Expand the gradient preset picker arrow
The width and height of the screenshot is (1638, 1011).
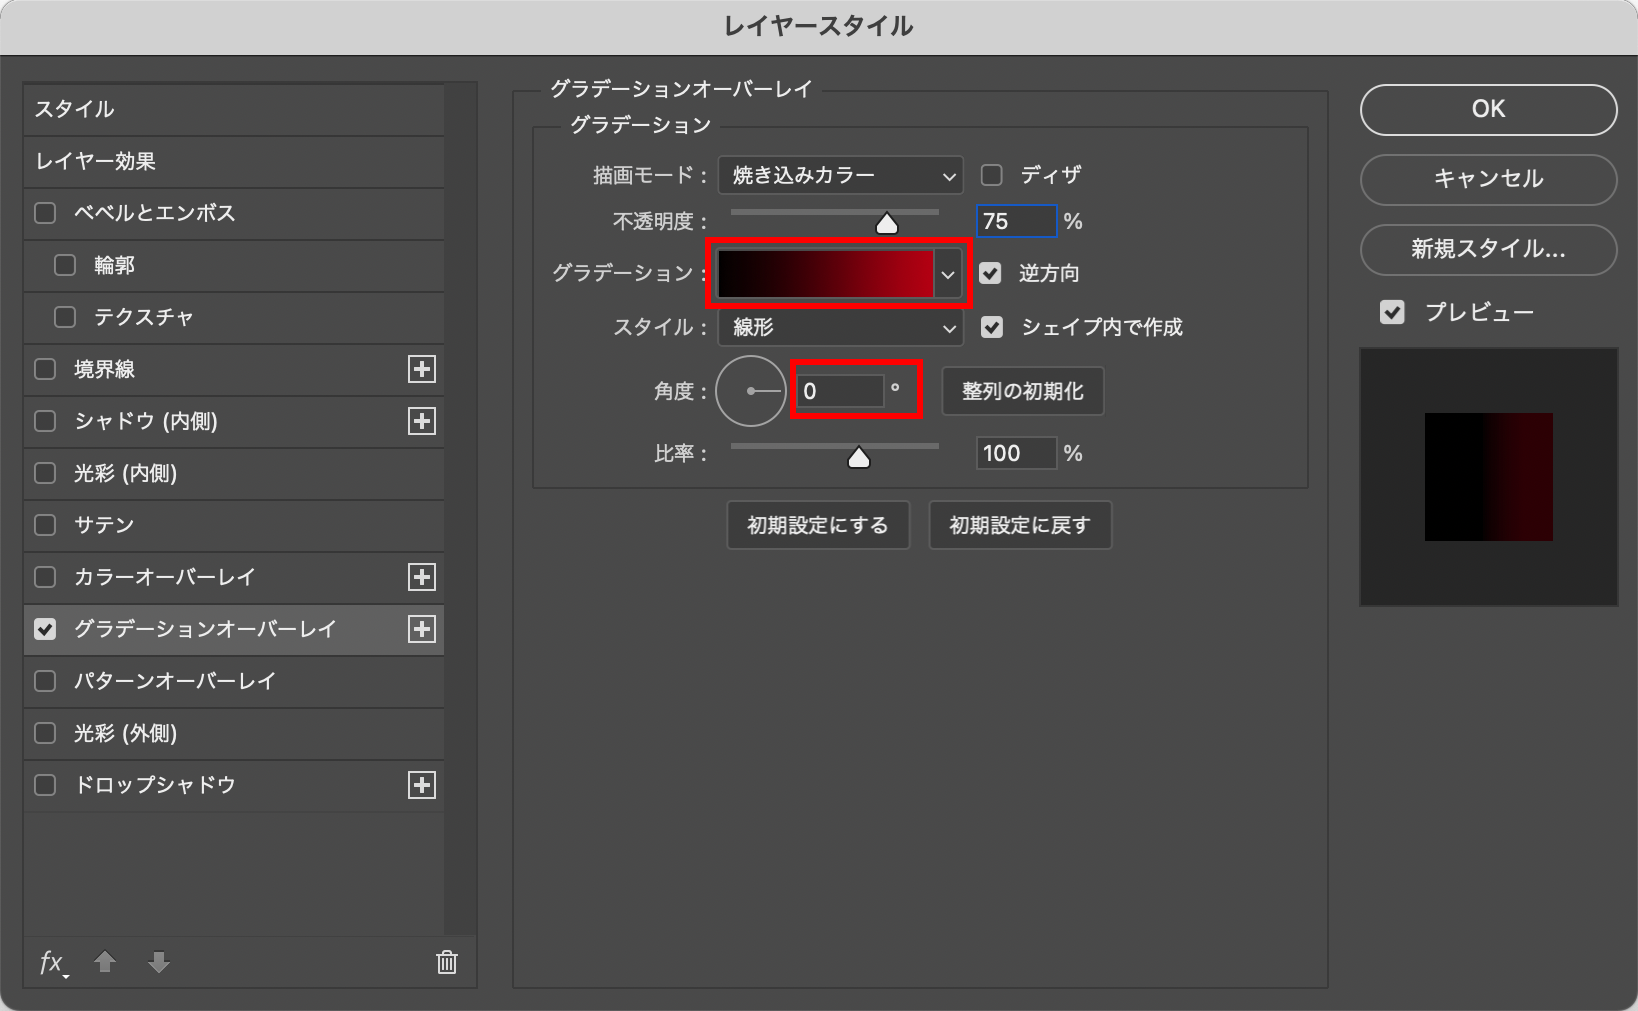pos(948,274)
